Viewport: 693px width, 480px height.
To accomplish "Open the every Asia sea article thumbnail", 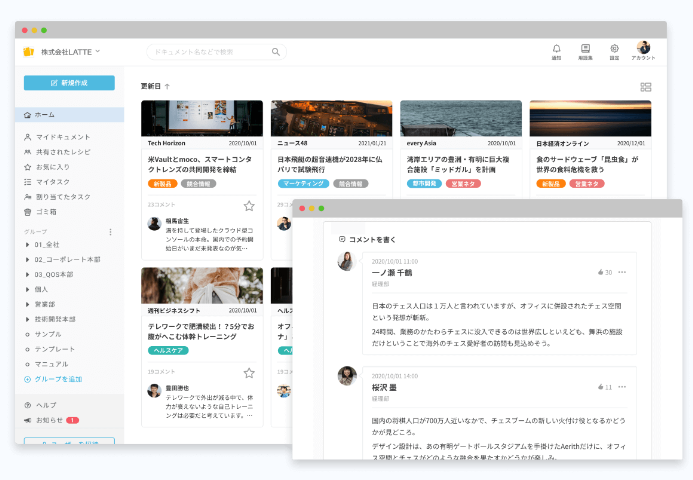I will 461,118.
